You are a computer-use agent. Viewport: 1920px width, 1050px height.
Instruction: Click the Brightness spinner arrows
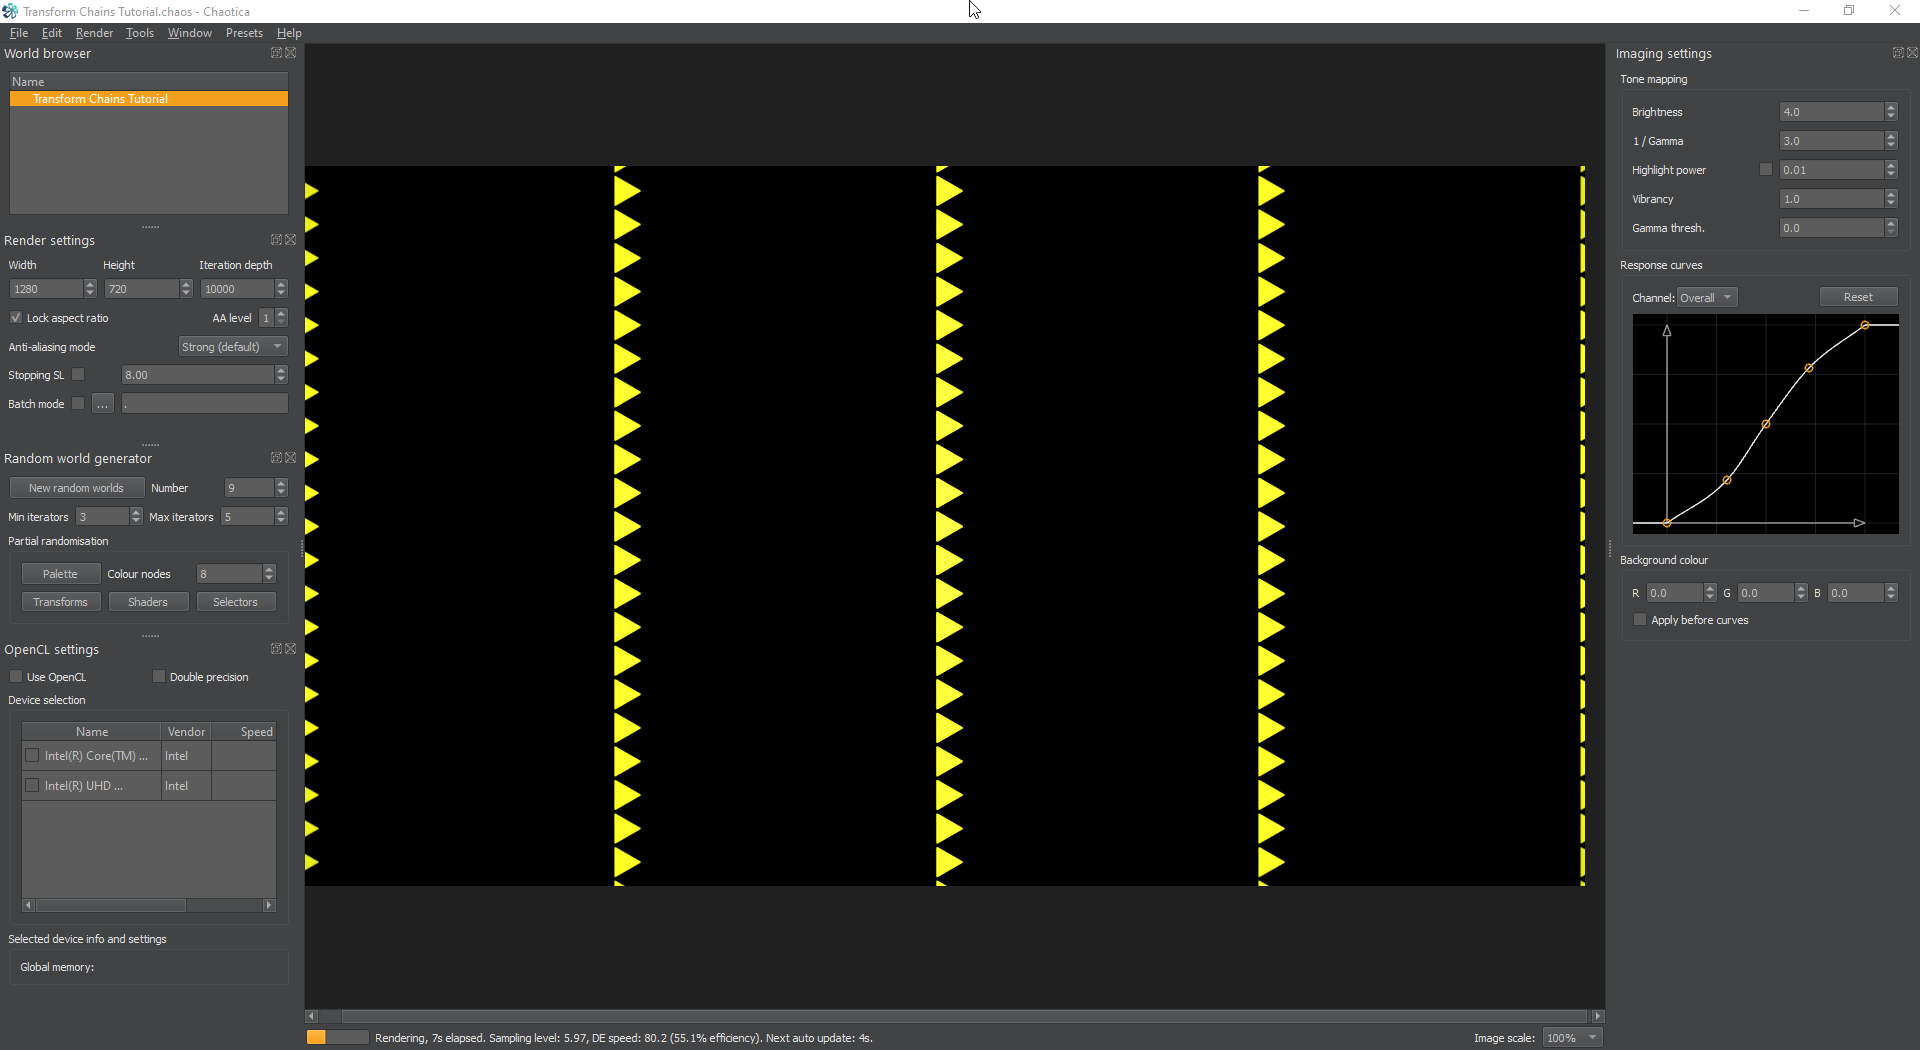[x=1891, y=112]
